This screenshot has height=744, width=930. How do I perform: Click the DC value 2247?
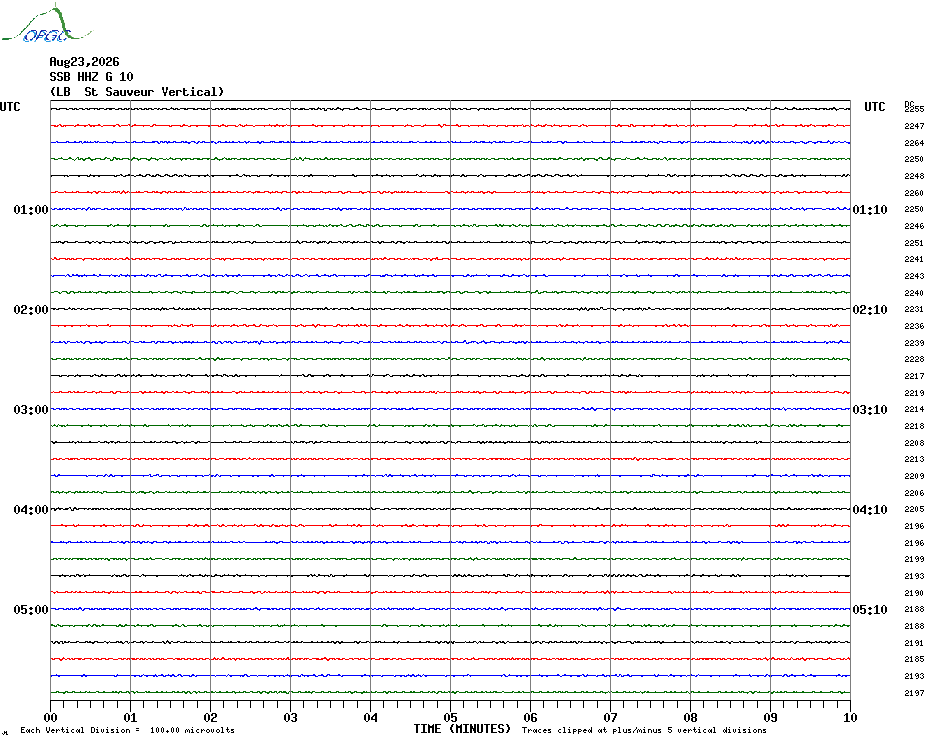pos(914,126)
